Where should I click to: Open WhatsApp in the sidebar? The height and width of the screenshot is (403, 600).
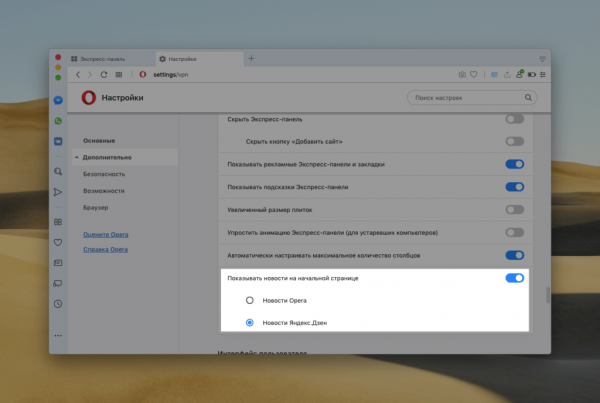58,121
